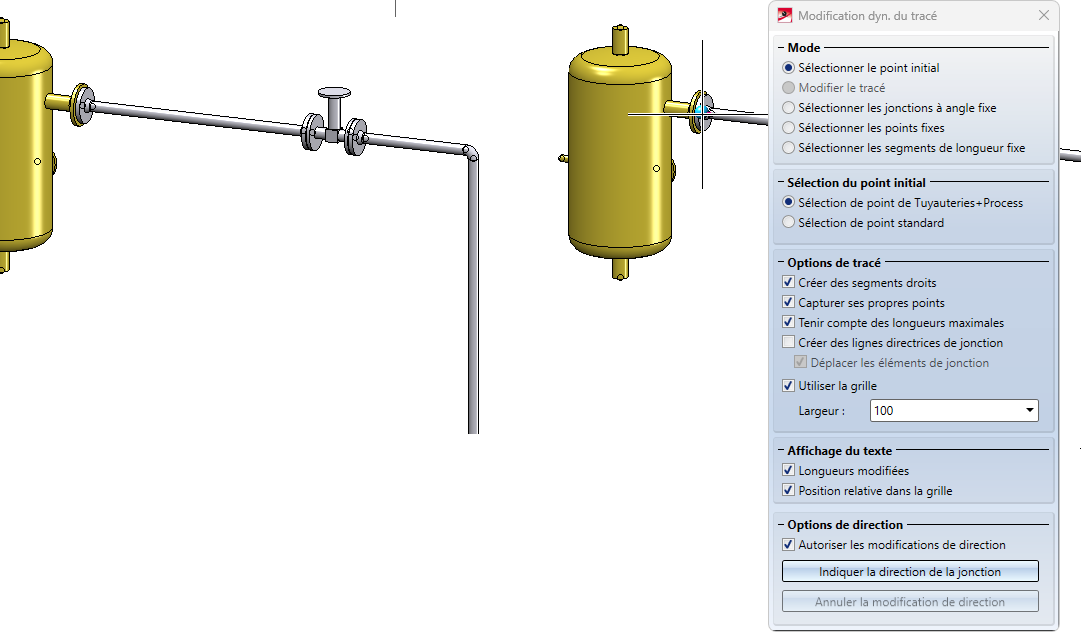Select 'Sélectionner les points fixes' option
Screen dimensions: 1081x632
(789, 128)
